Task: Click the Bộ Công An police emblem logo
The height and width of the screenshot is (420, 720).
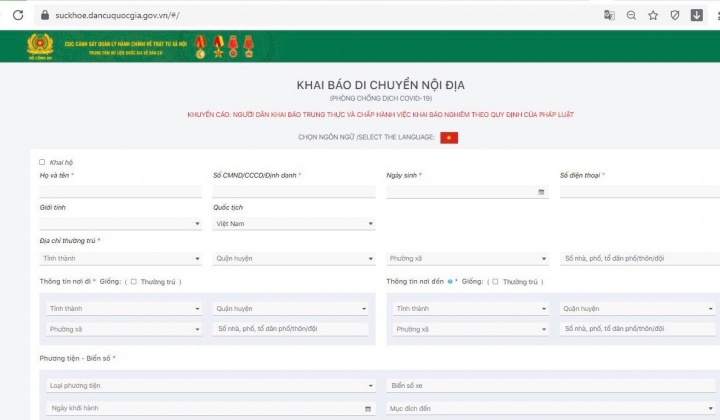Action: pos(40,46)
